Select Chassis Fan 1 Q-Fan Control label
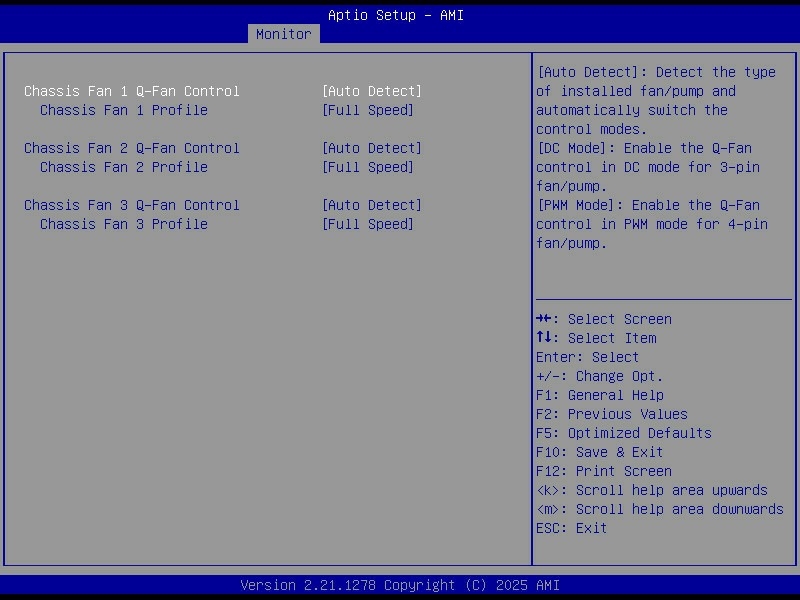Image resolution: width=800 pixels, height=600 pixels. (132, 91)
